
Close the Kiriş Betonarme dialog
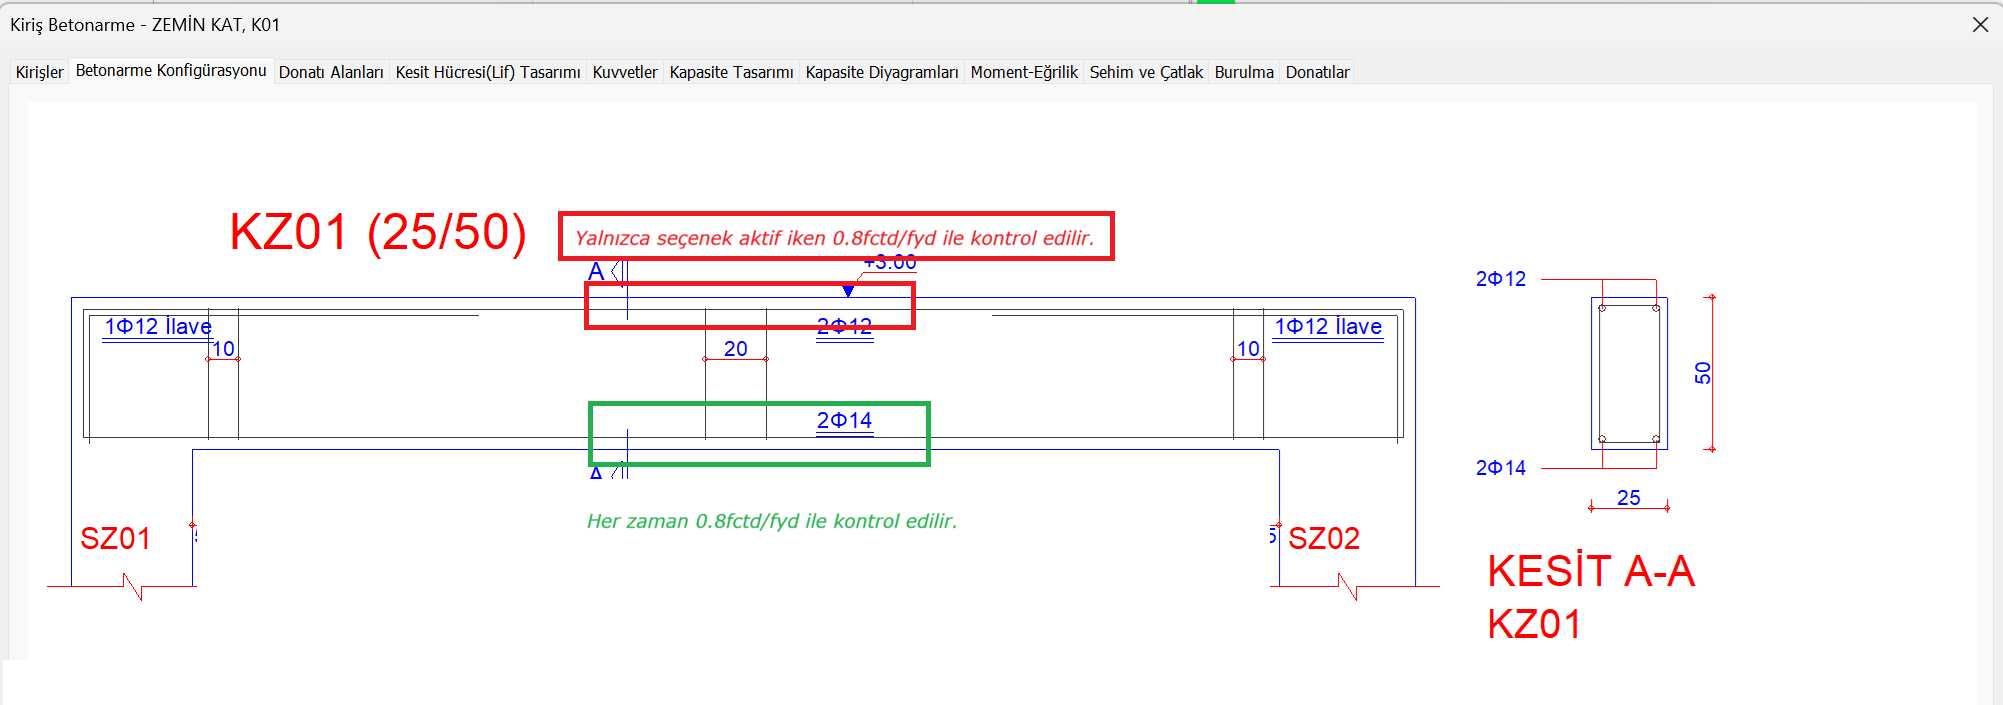point(1980,25)
